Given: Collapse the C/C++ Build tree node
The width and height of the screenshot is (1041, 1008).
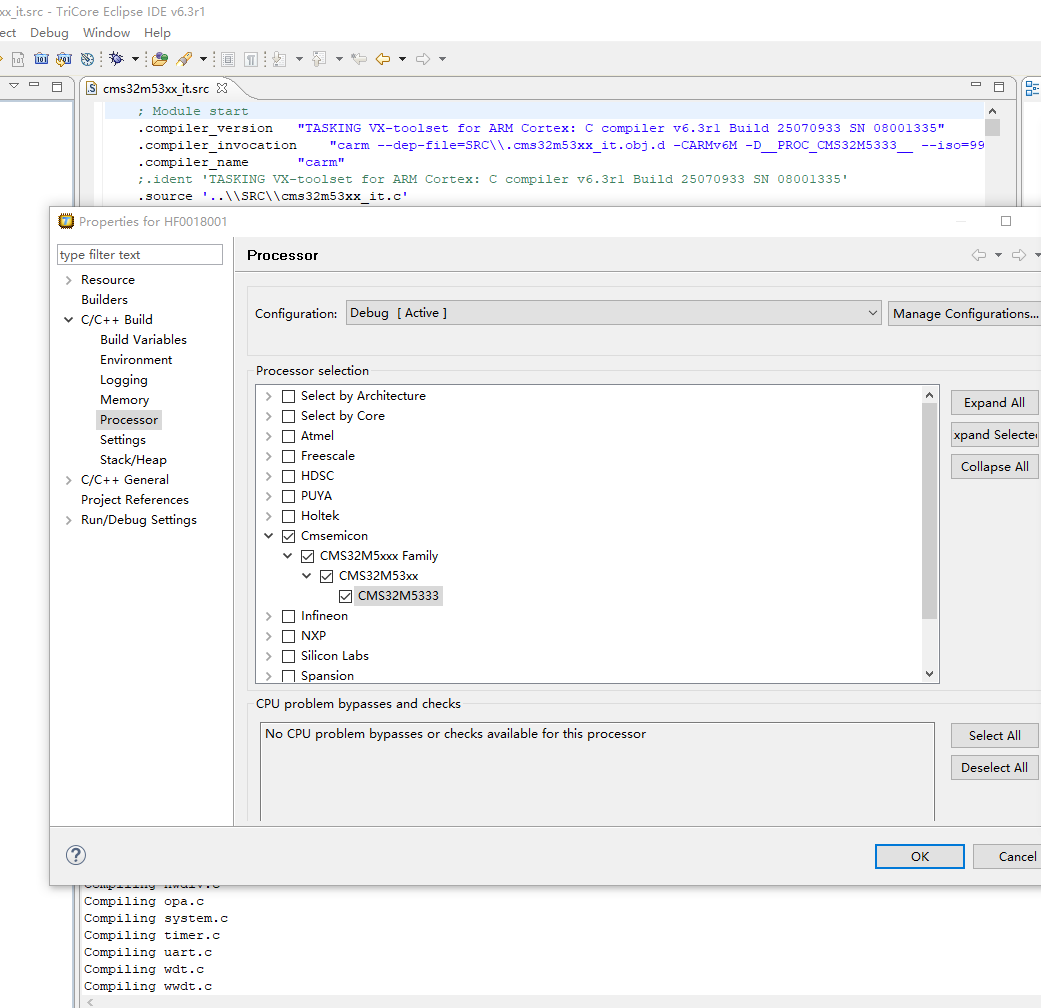Looking at the screenshot, I should [68, 320].
